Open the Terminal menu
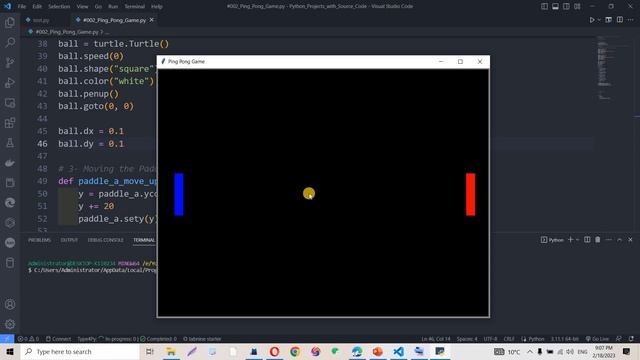 pos(135,7)
